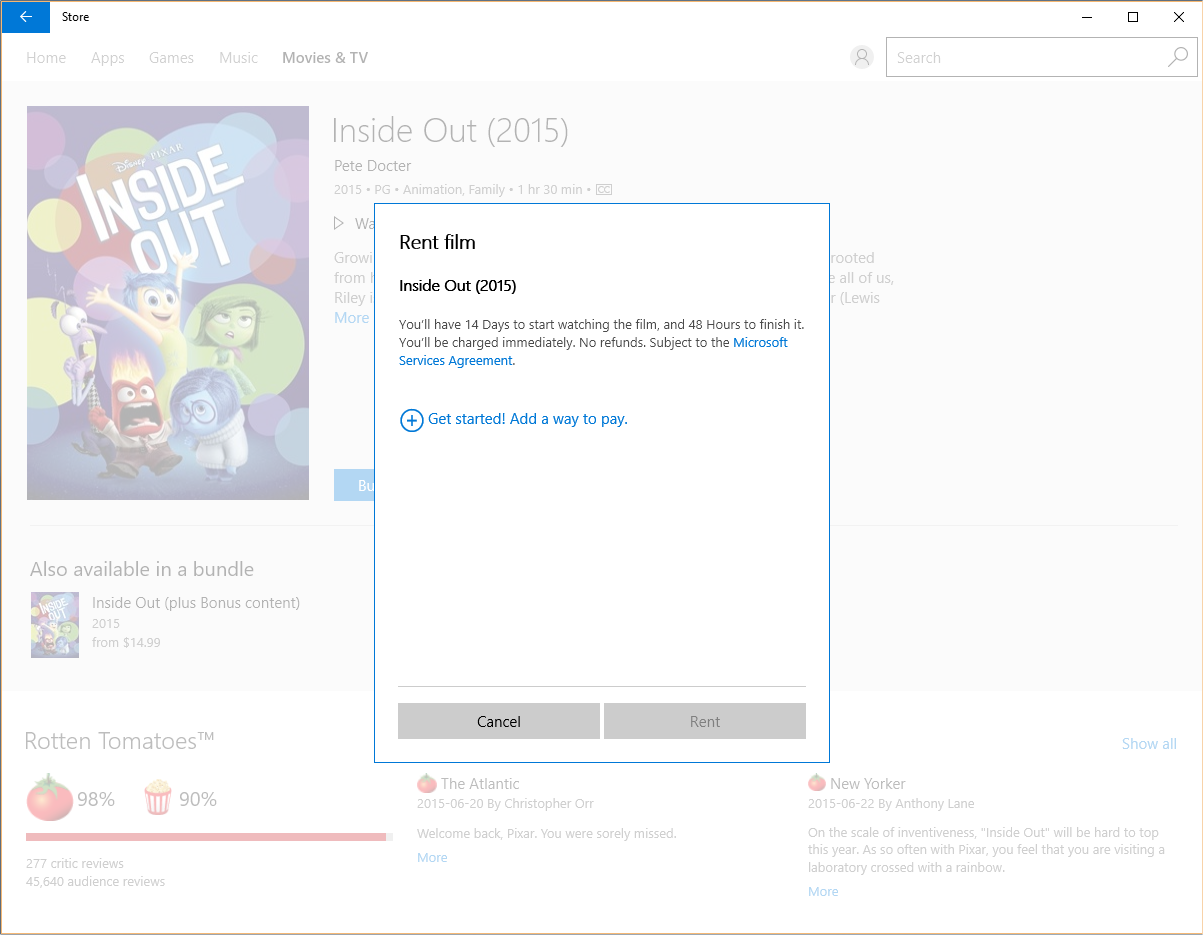Viewport: 1203px width, 935px height.
Task: Minimize the Store window
Action: coord(1087,17)
